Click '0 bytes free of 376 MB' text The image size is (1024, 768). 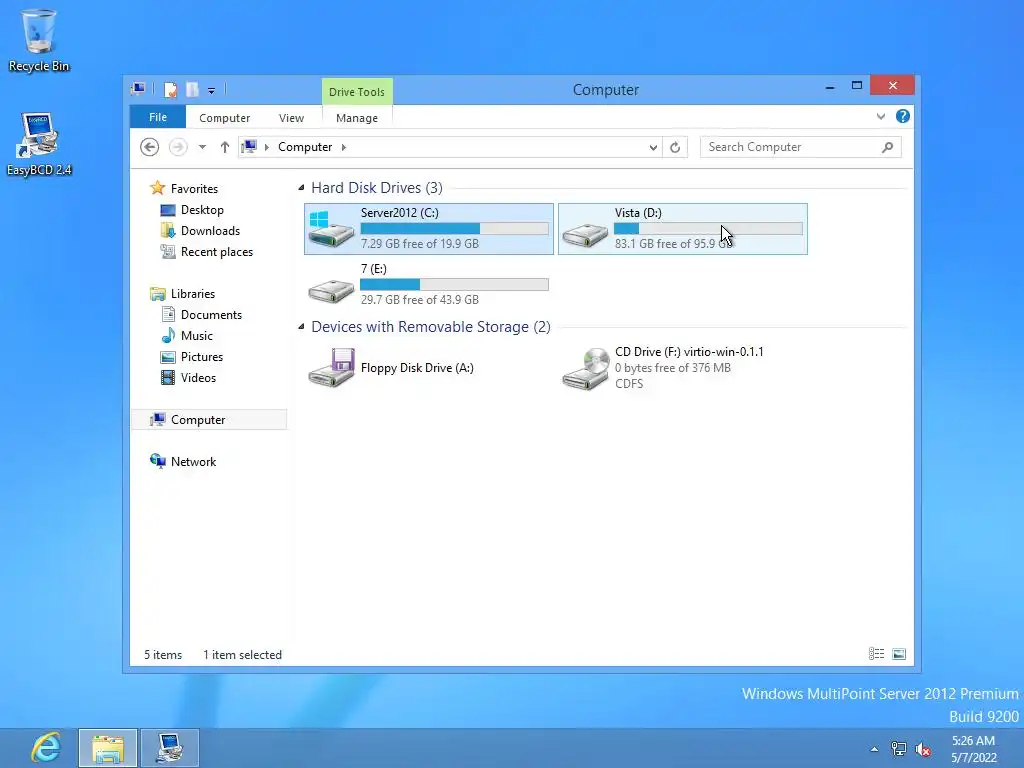click(x=673, y=368)
